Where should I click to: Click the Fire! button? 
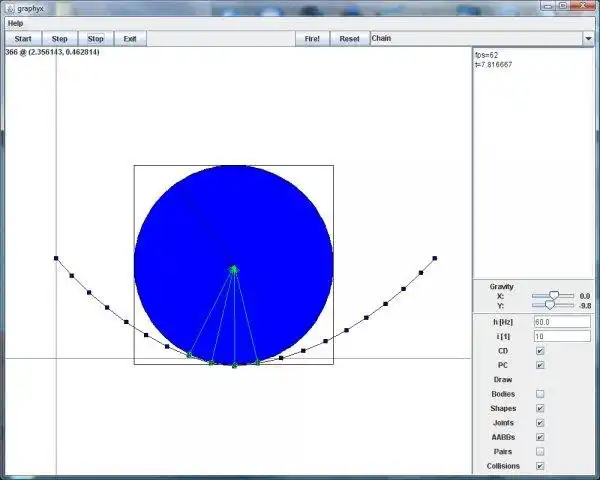tap(312, 39)
